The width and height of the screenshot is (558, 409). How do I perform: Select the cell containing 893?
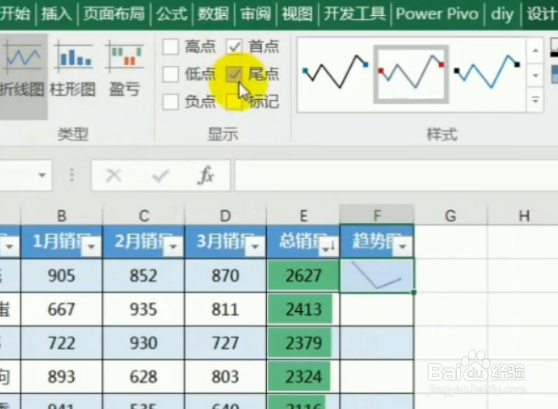pyautogui.click(x=62, y=377)
